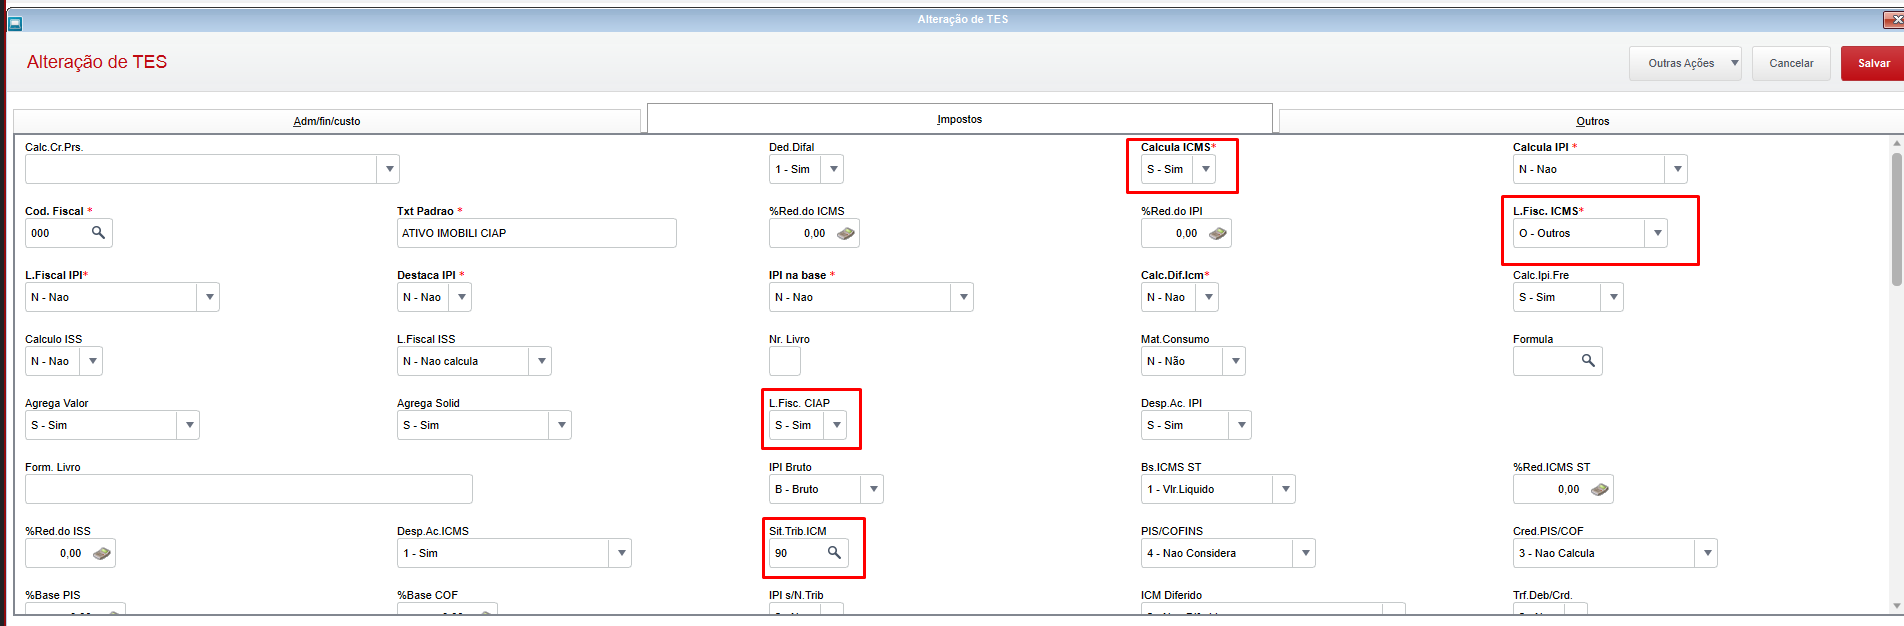Click the Nr. Livro input box

[785, 361]
